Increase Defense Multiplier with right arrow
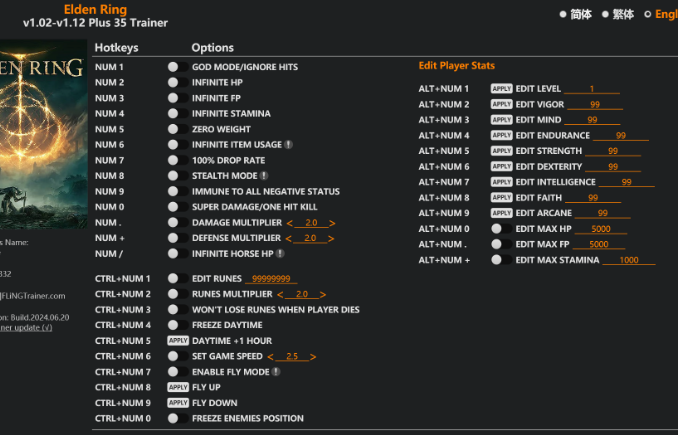 (x=331, y=239)
